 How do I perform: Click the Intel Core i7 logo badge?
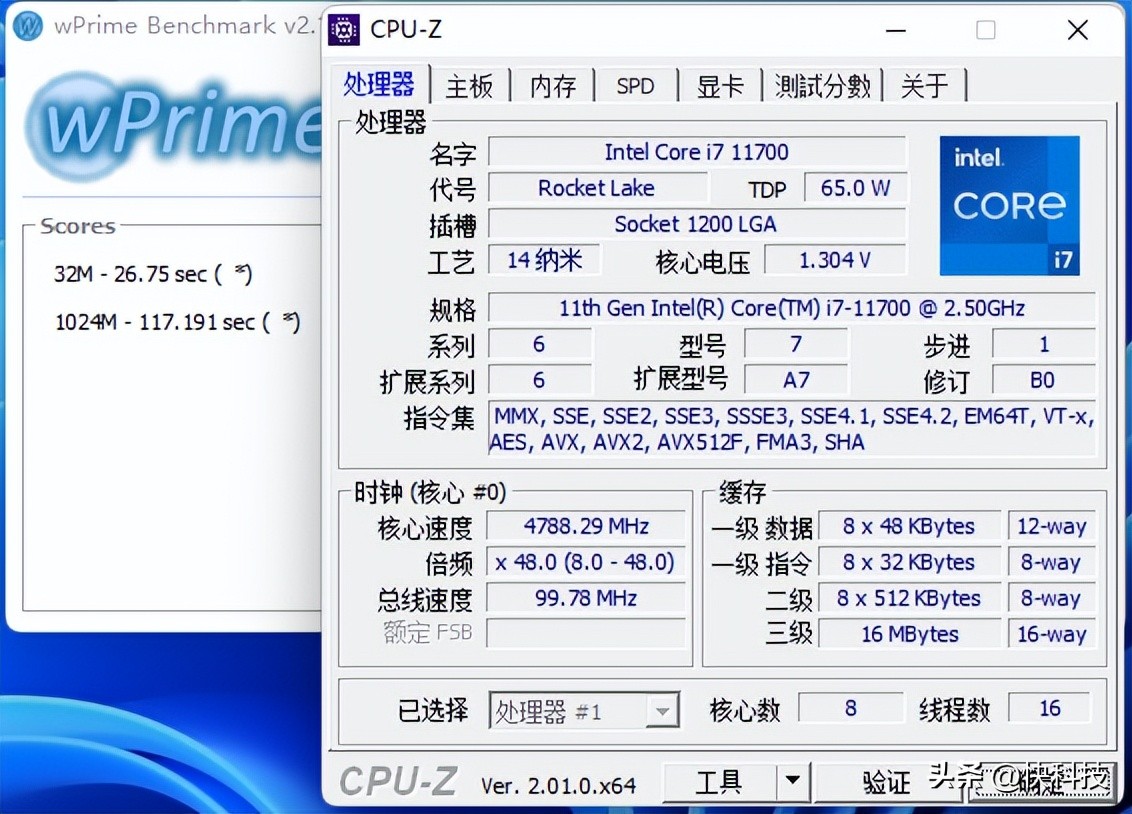pos(1009,205)
